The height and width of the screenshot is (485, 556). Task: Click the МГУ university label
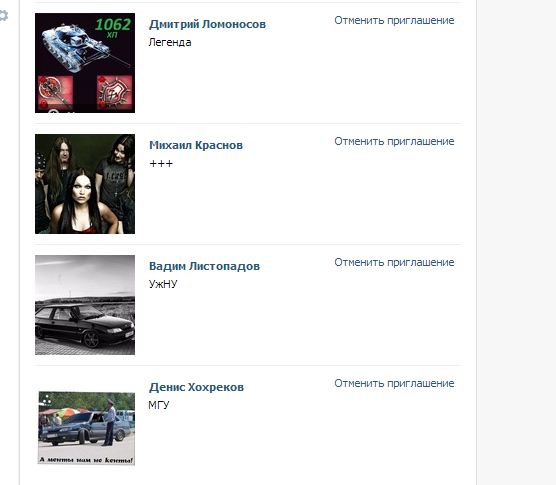(159, 405)
